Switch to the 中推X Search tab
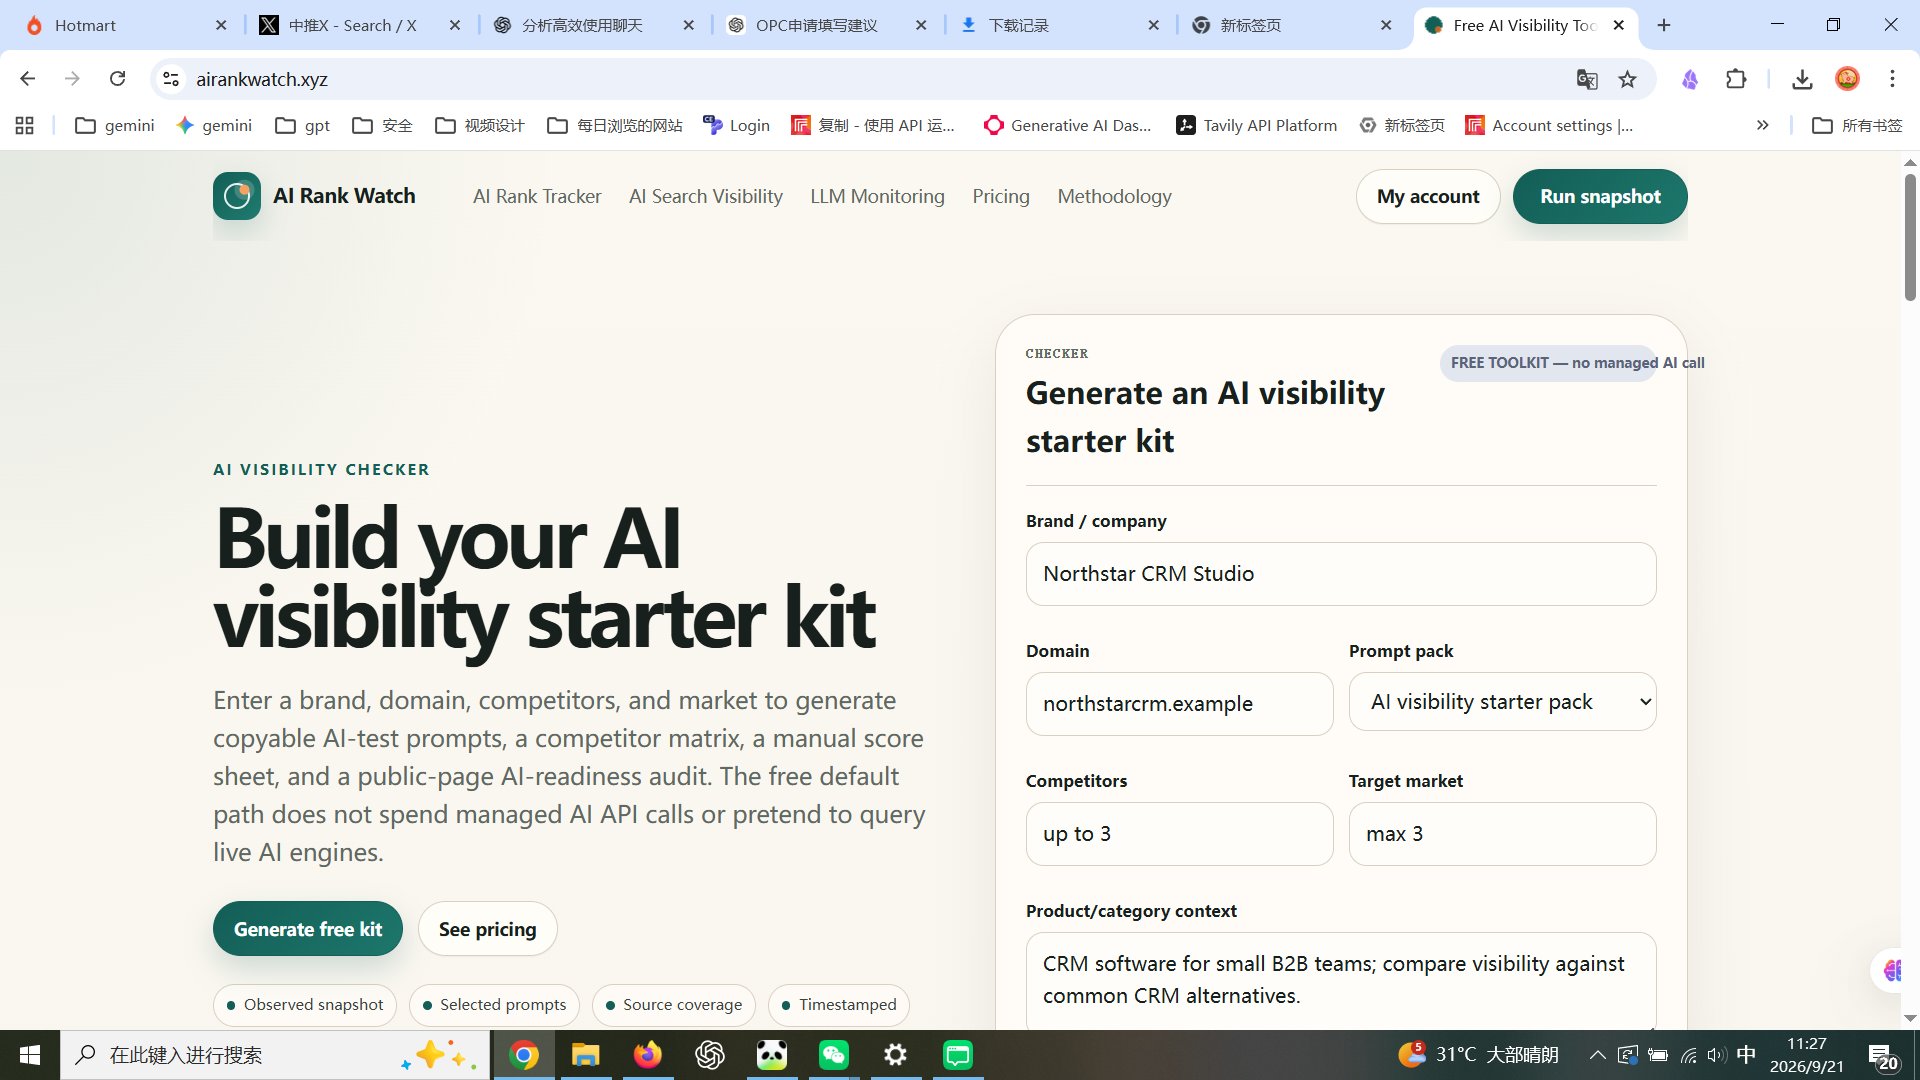This screenshot has width=1920, height=1080. [x=352, y=25]
